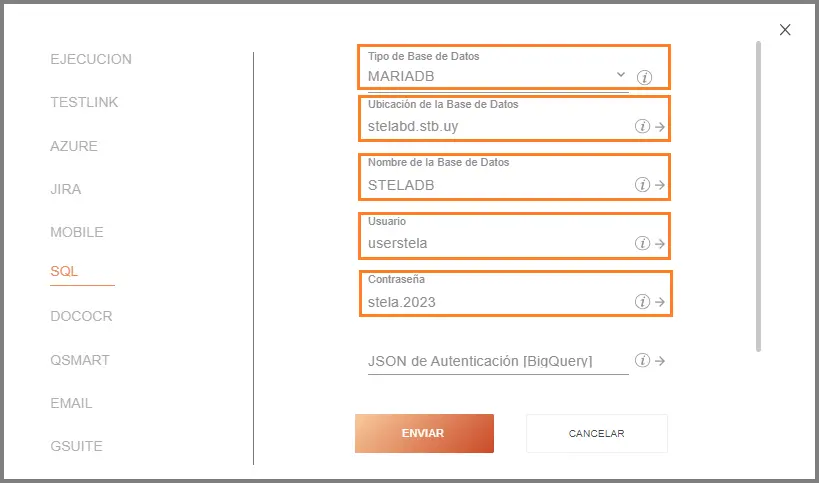Screen dimensions: 819x483
Task: Click the CANCELAR button
Action: 596,434
